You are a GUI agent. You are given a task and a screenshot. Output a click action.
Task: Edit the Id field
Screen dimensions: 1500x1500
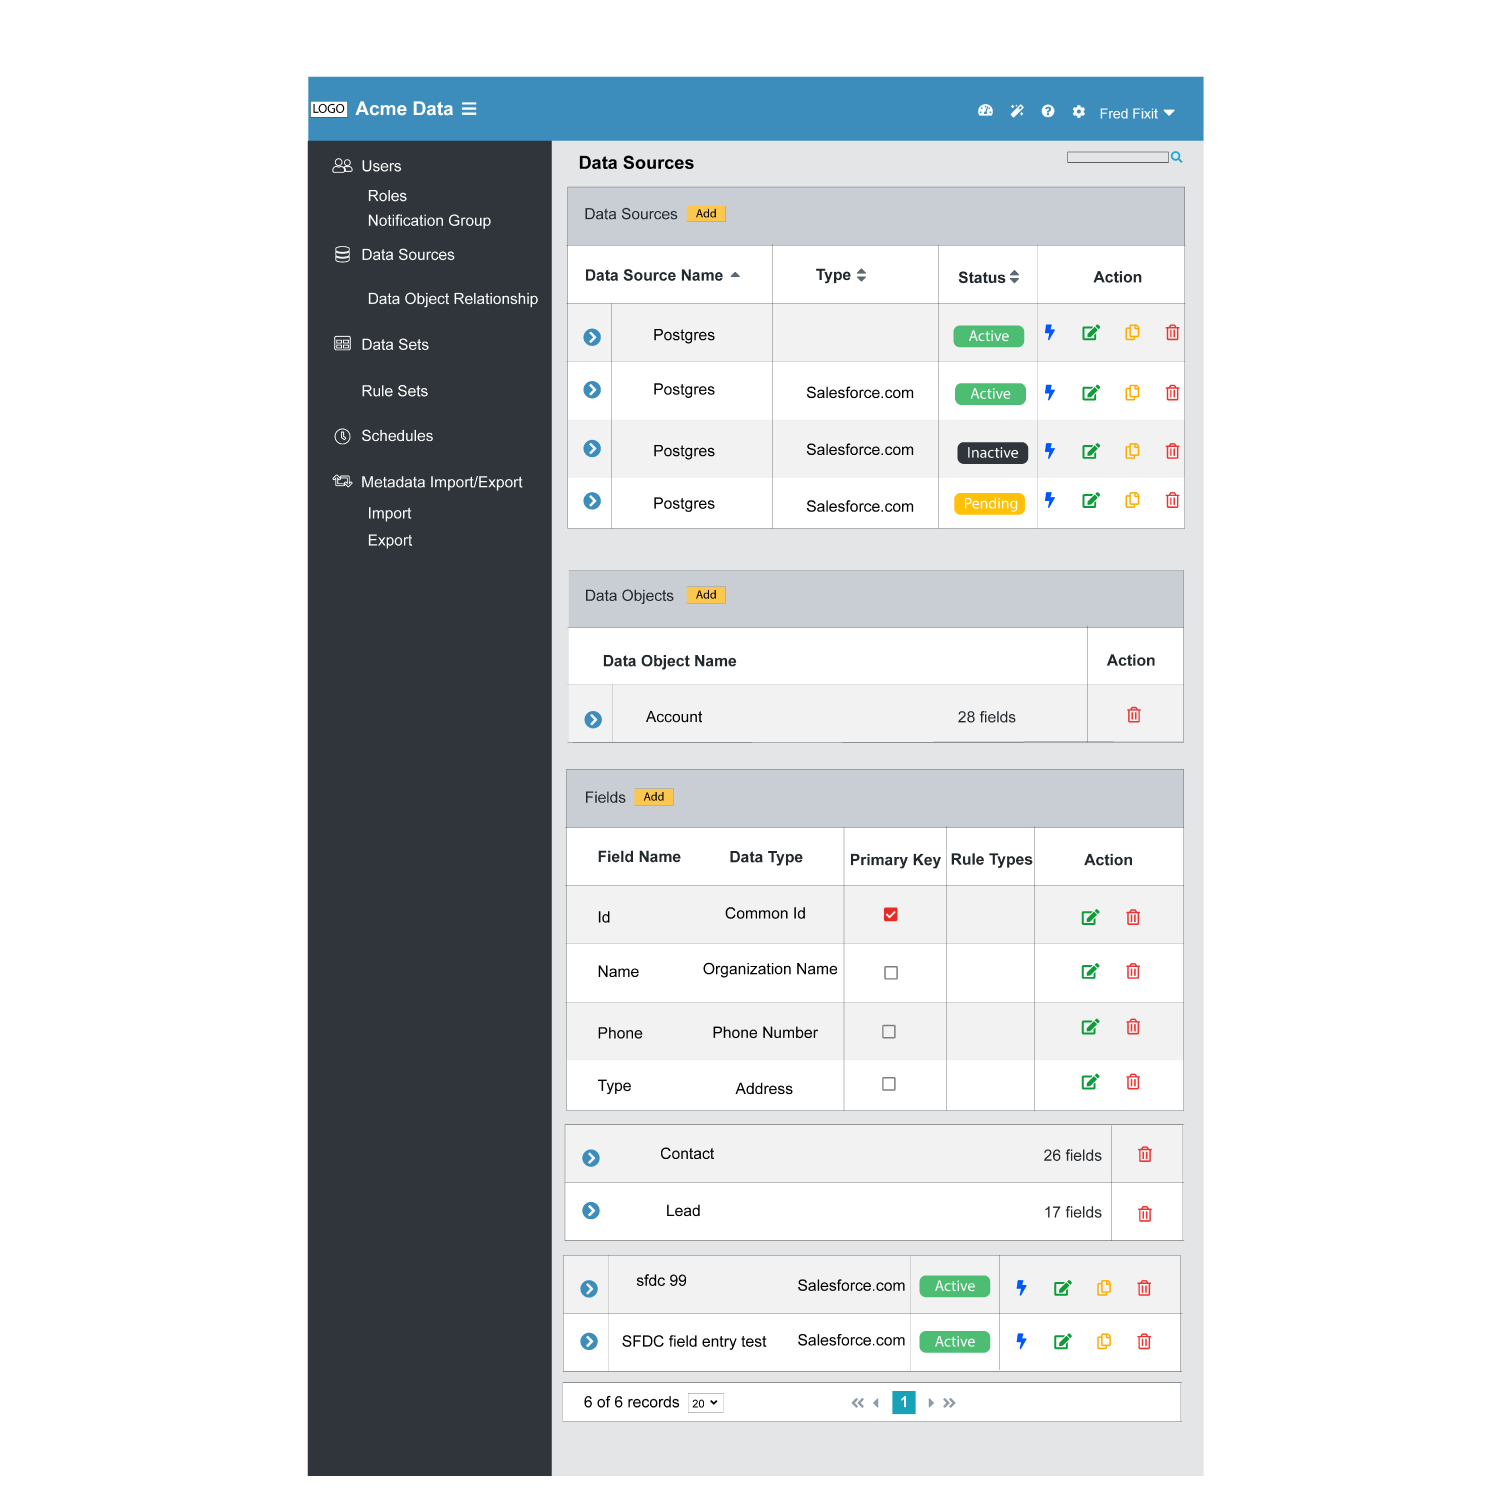pos(1090,917)
